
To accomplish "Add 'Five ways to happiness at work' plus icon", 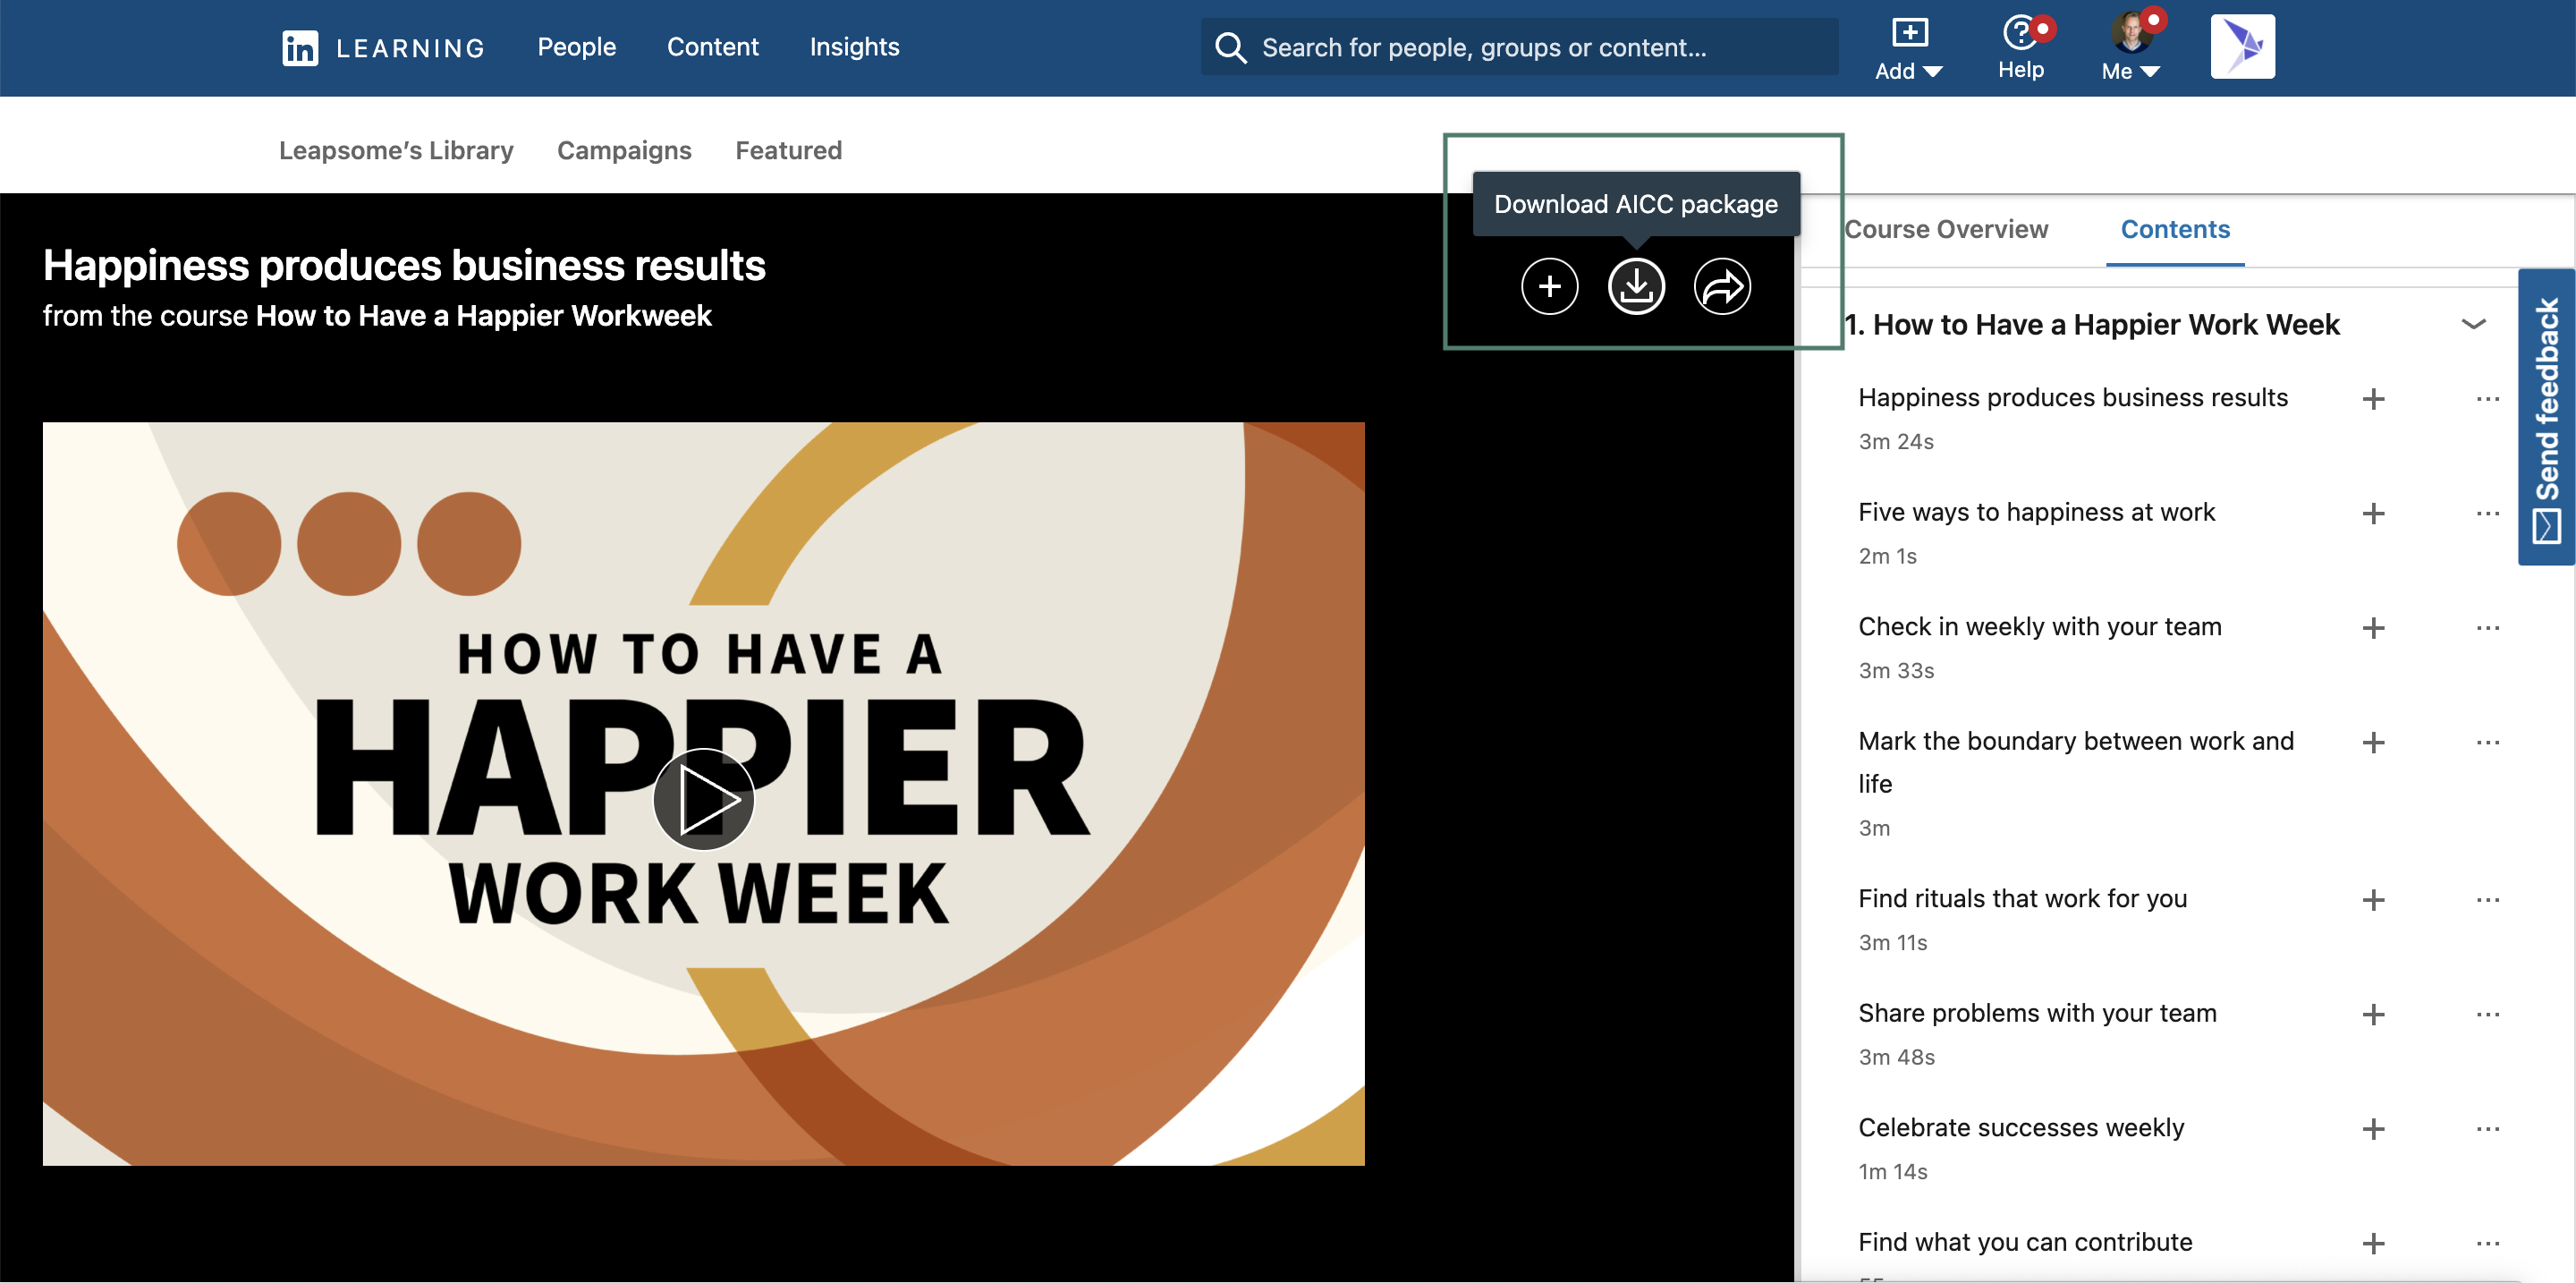I will click(x=2373, y=514).
